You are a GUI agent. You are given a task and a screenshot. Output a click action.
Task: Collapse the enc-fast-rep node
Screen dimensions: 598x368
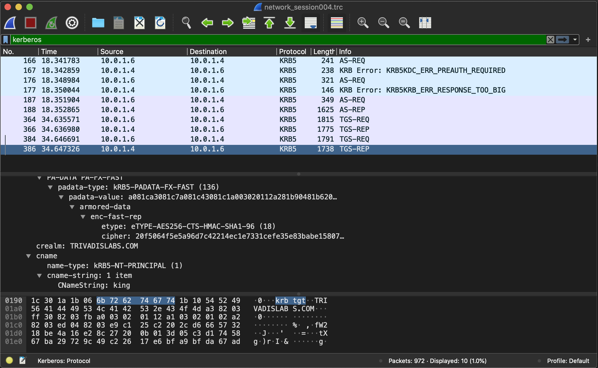point(83,217)
